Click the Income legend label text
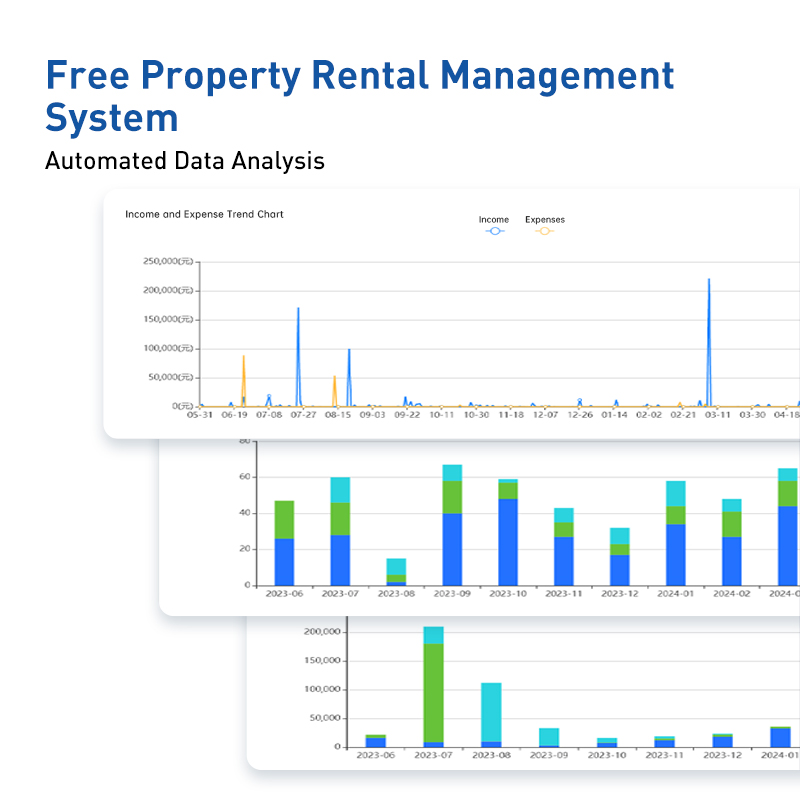The image size is (800, 800). point(494,219)
